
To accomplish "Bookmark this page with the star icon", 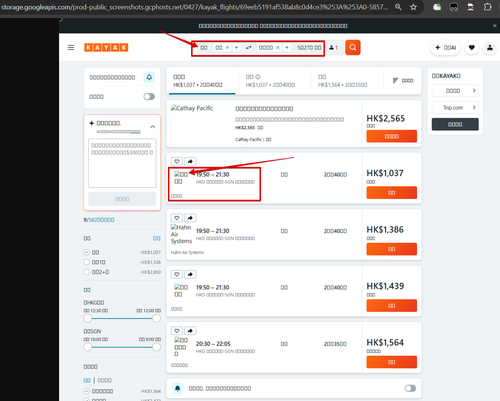I will coord(413,7).
